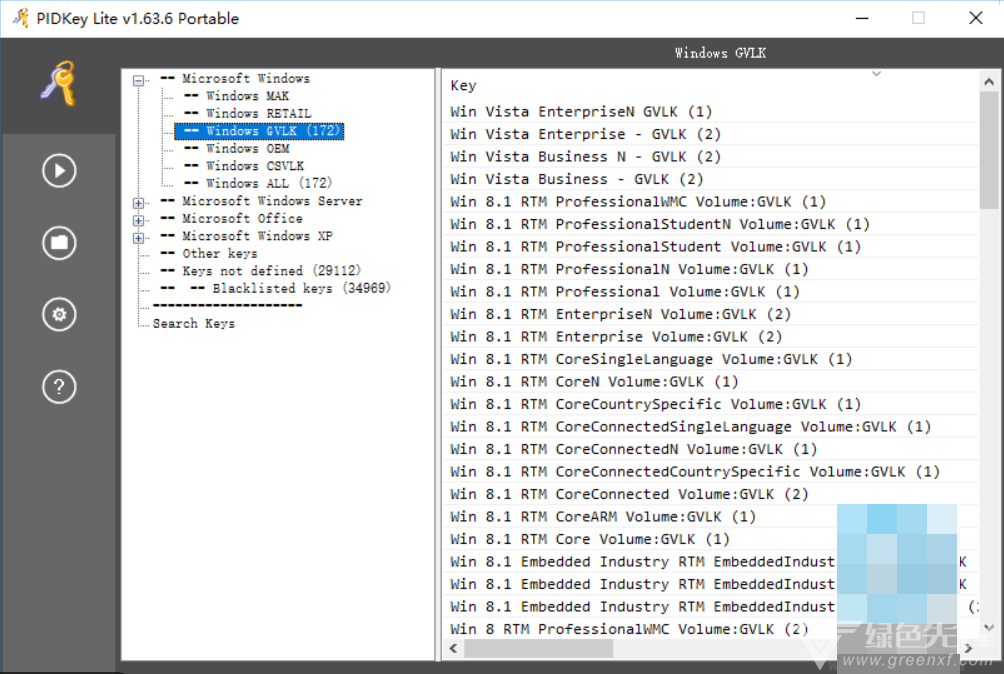The height and width of the screenshot is (674, 1004).
Task: Select Win 8.1 RTM CoreSingleLanguage Volume:GVLK row
Action: click(711, 358)
